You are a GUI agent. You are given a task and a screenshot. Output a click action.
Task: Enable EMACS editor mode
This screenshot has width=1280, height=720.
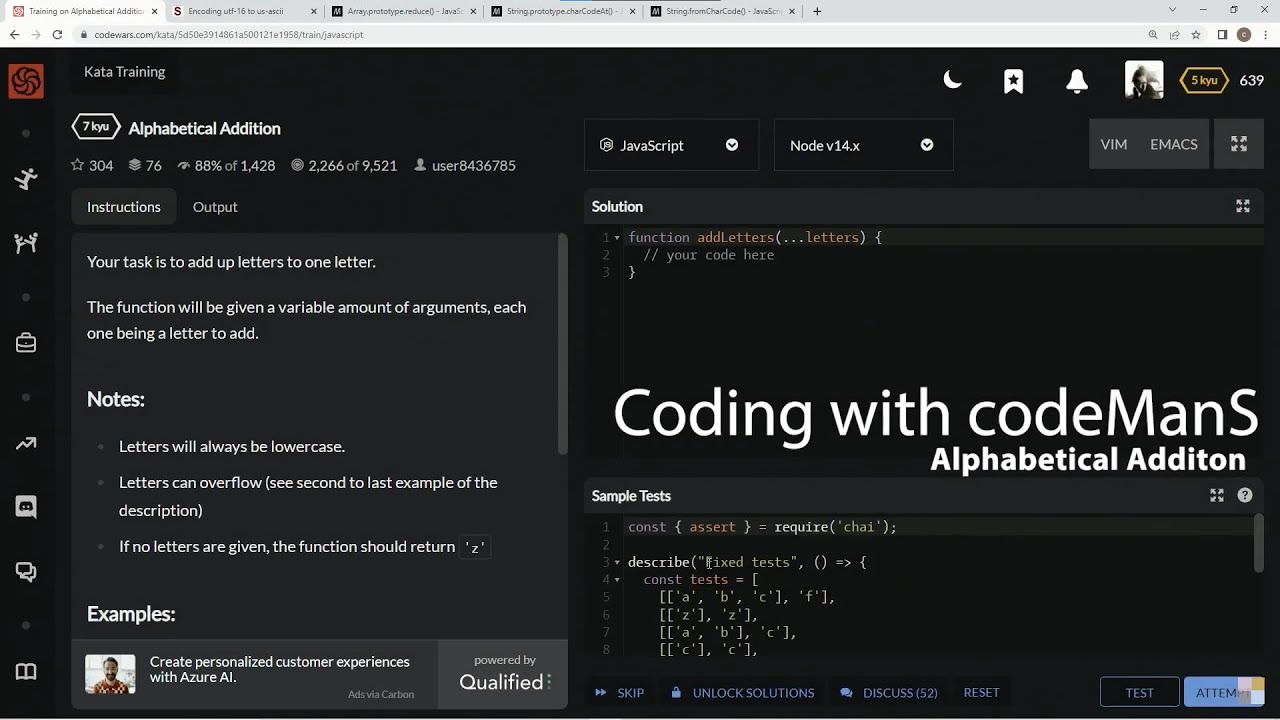pos(1173,144)
